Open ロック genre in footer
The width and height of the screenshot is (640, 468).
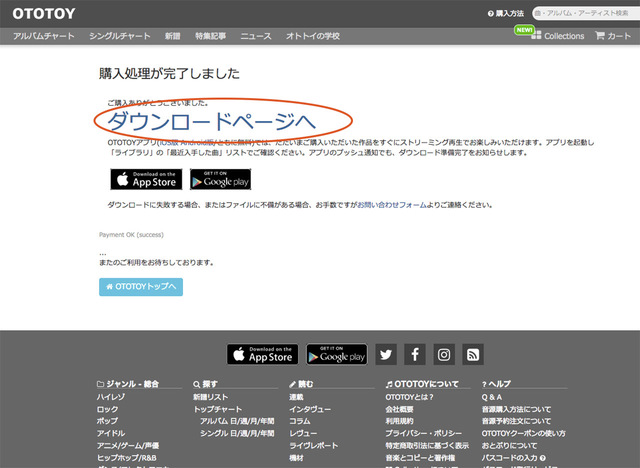point(107,409)
